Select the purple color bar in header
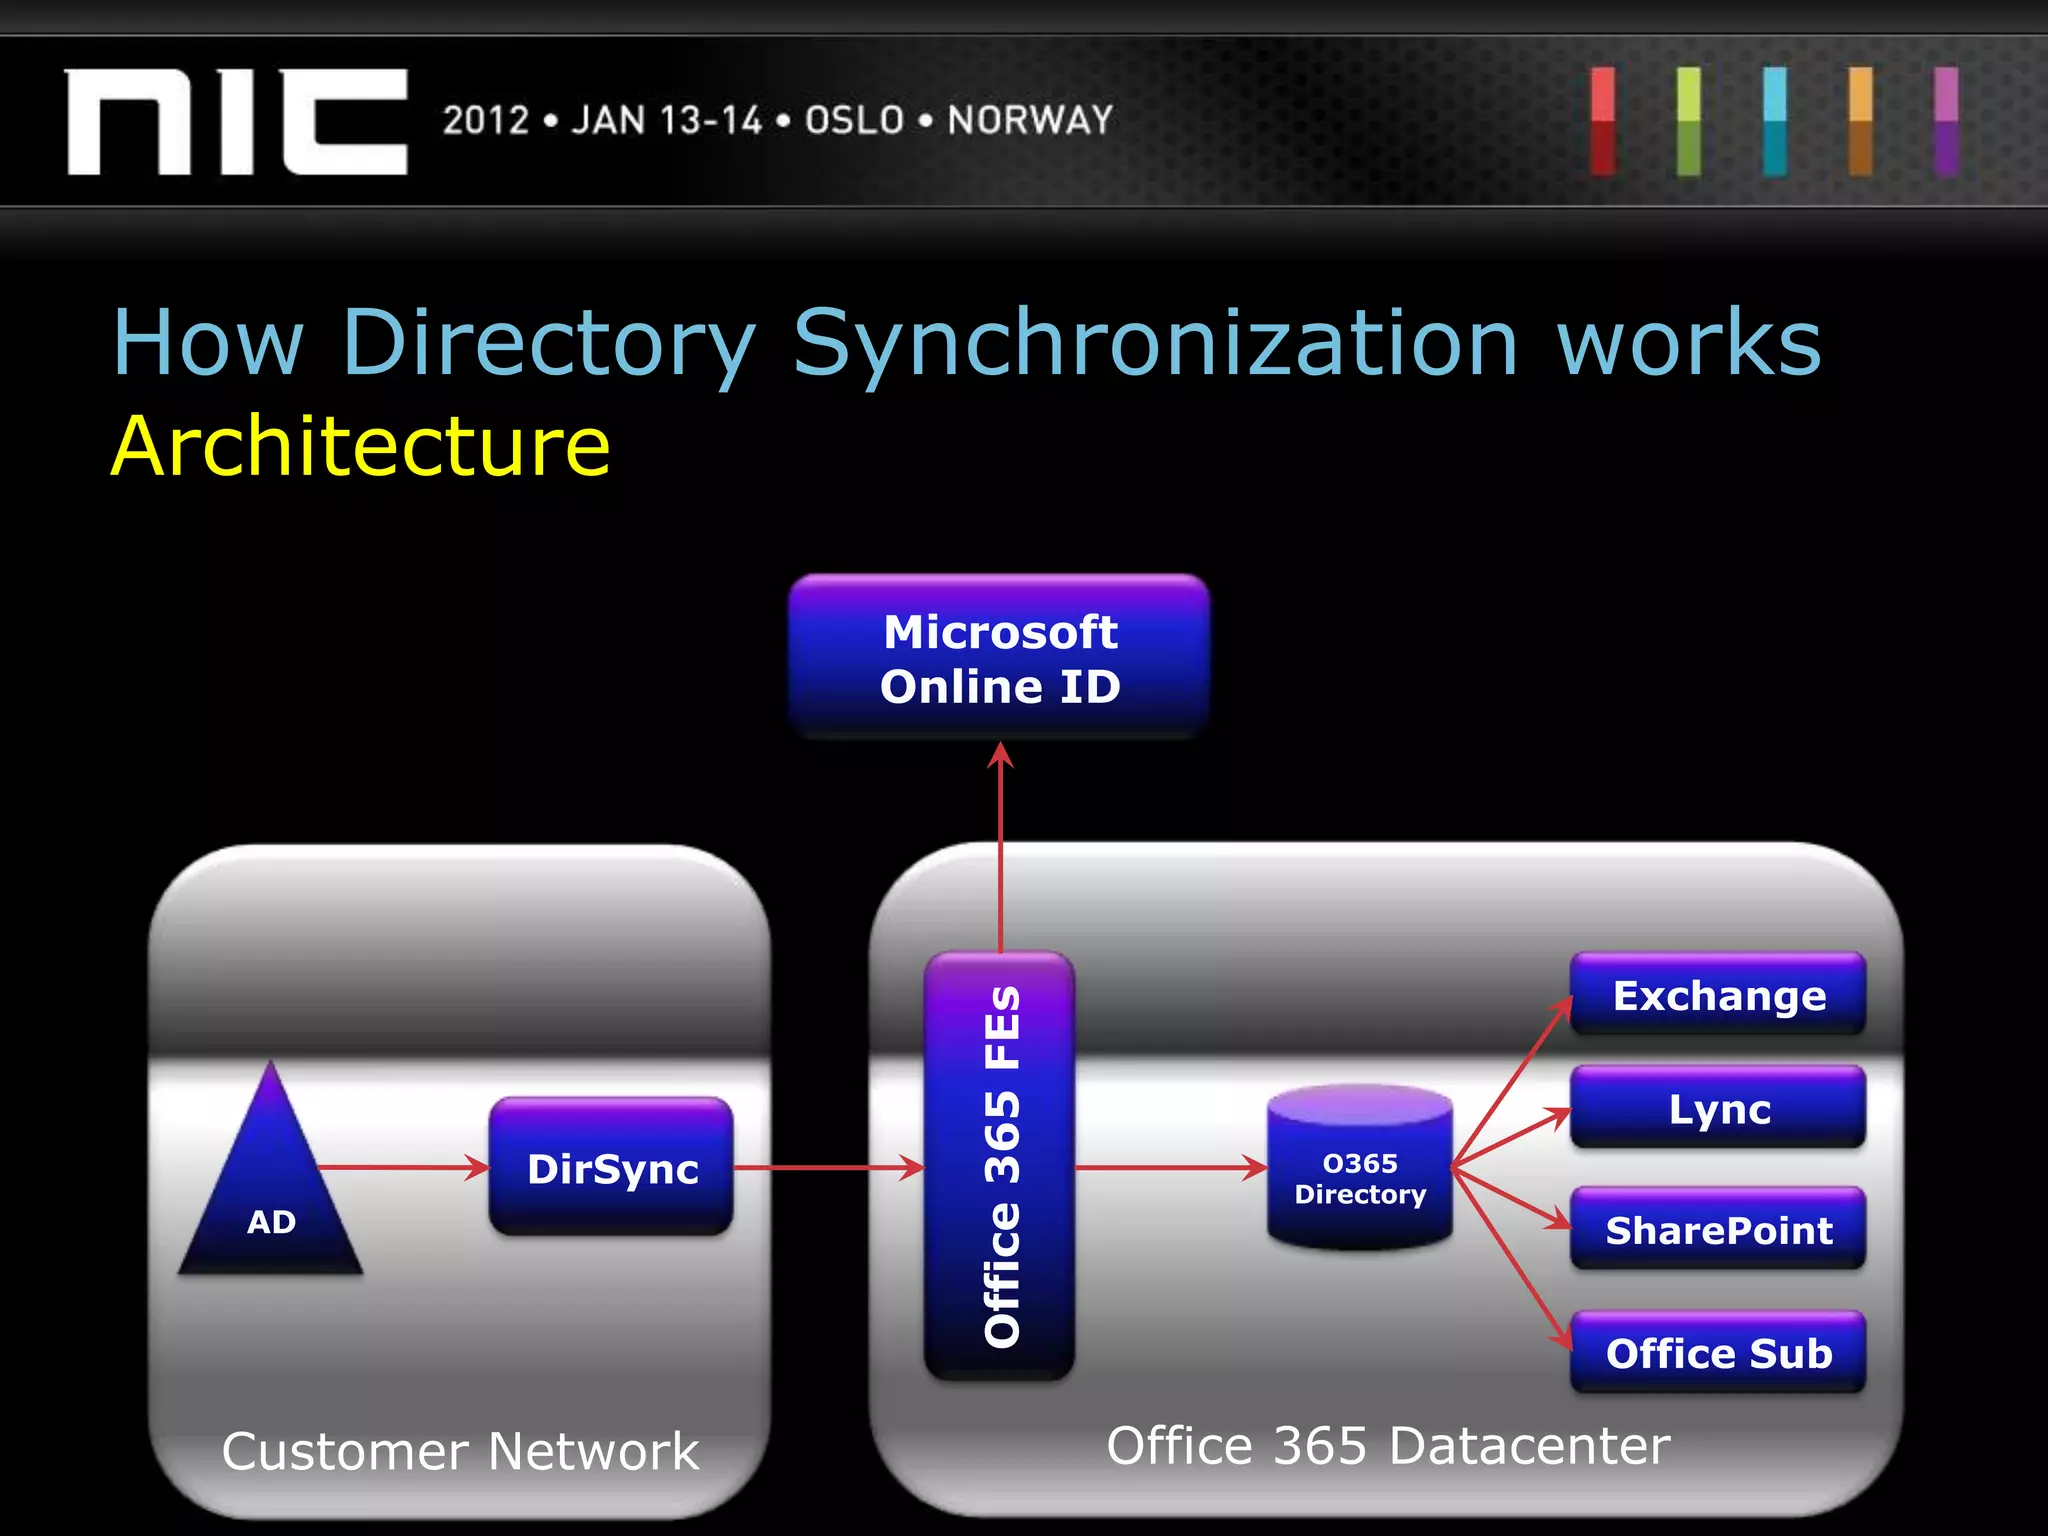Screen dimensions: 2048x1536 coord(1946,121)
